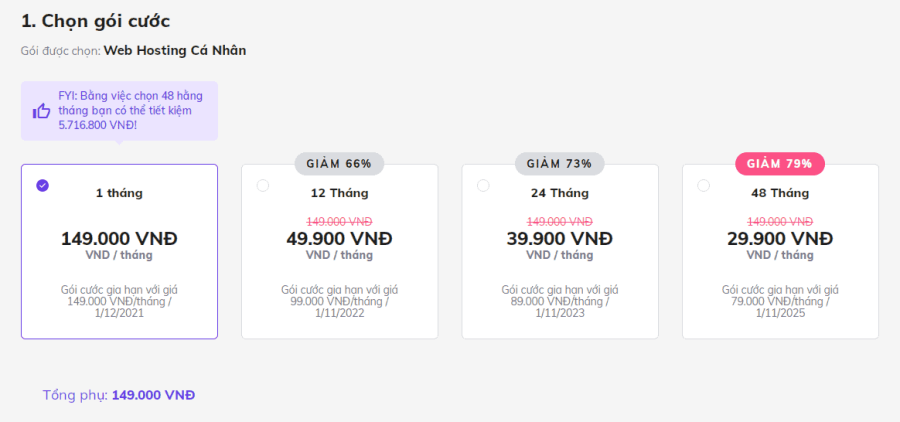Click the 1. Chọn gói cước heading

click(96, 21)
